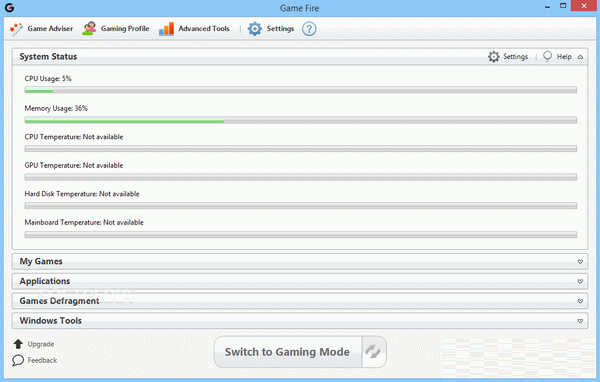Click 'GPU Temperature: Not available' text
Image resolution: width=600 pixels, height=382 pixels.
click(74, 165)
